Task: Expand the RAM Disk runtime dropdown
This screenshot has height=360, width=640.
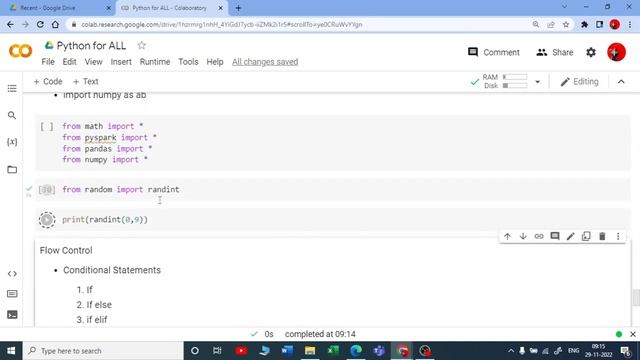Action: pyautogui.click(x=538, y=82)
